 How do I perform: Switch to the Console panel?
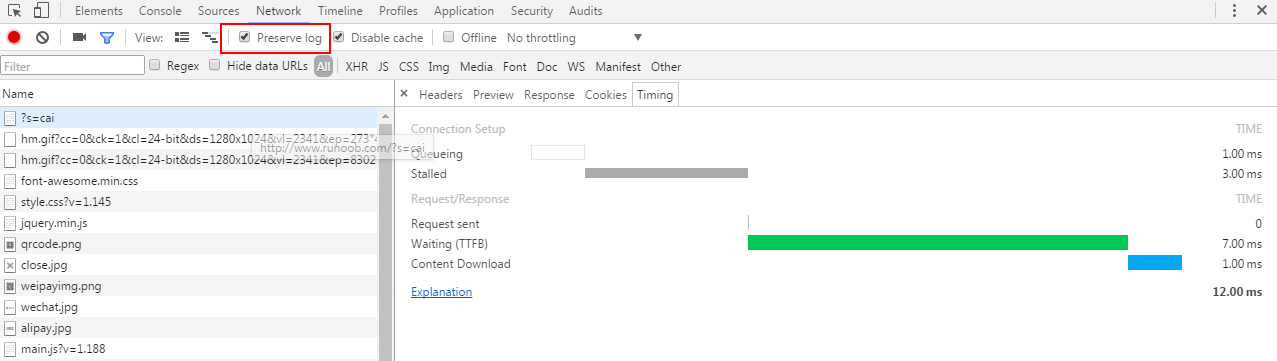click(x=160, y=11)
